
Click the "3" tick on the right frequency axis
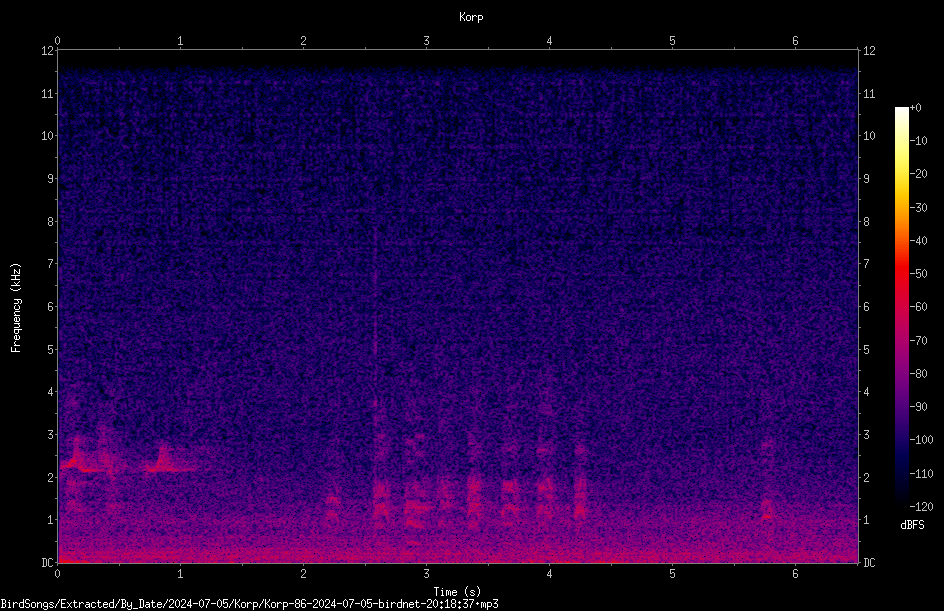pos(866,435)
